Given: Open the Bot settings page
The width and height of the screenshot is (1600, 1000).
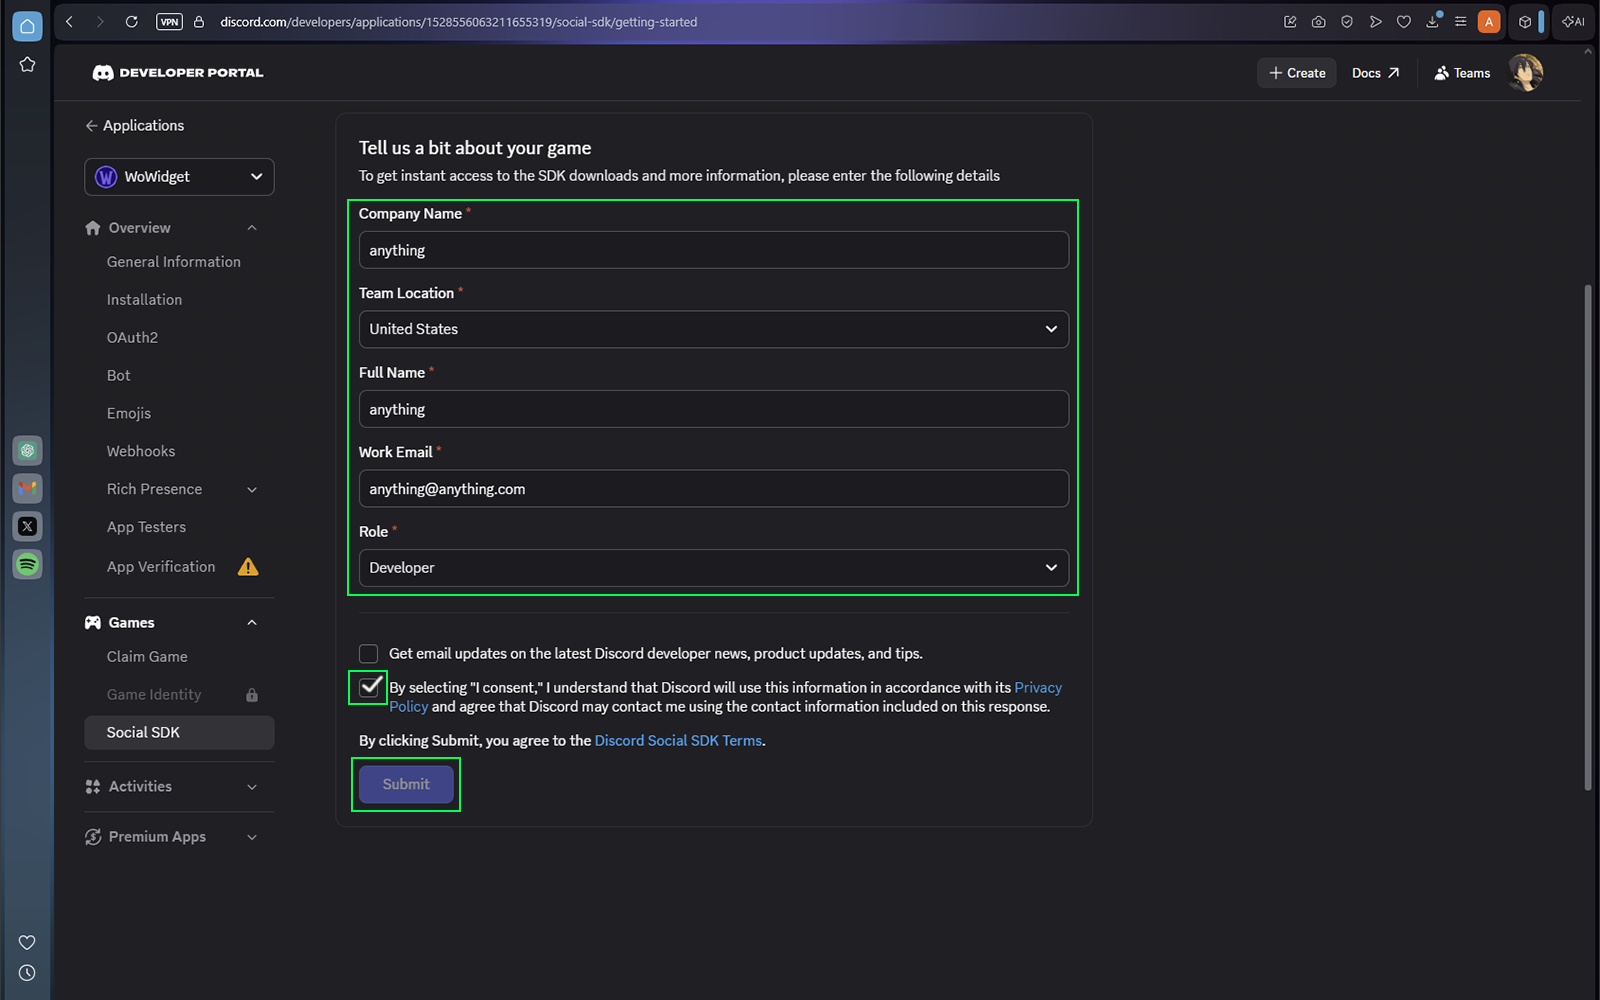Looking at the screenshot, I should 119,376.
